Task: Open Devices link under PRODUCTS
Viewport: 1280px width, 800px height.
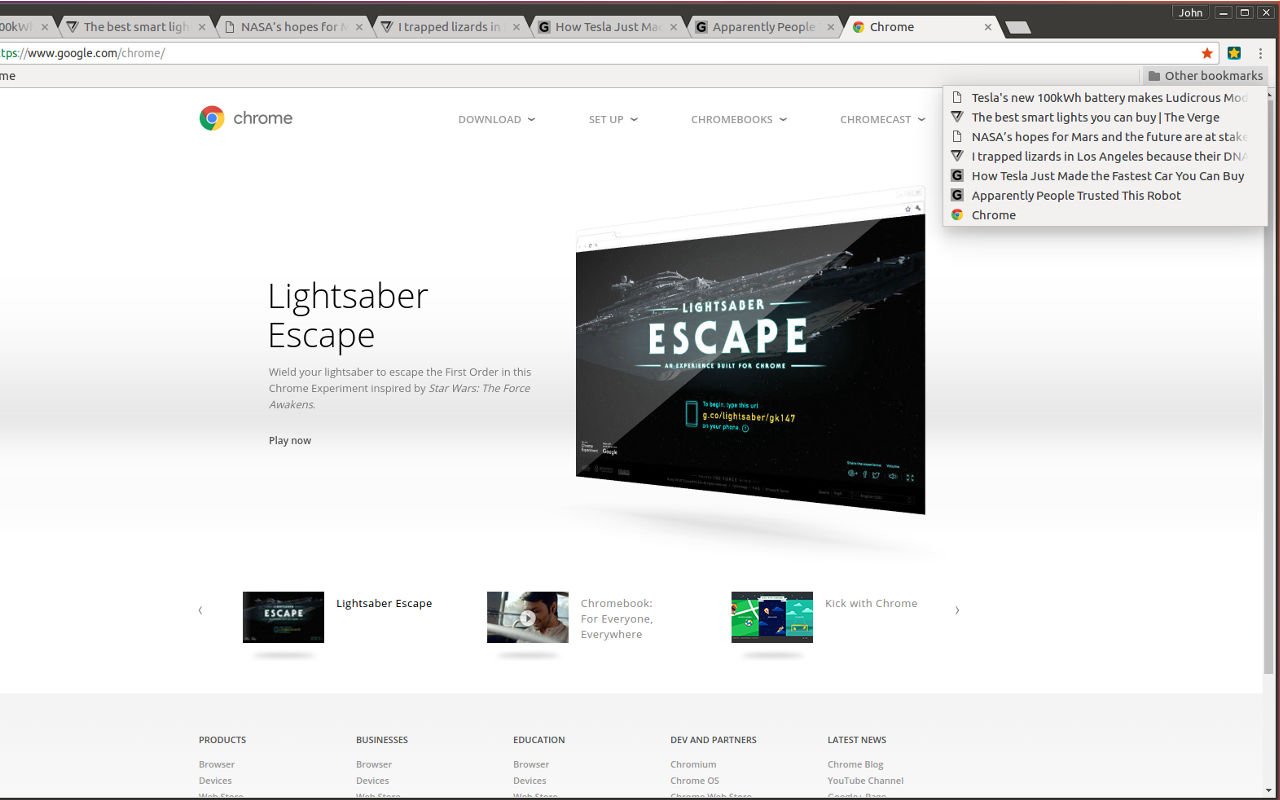Action: (215, 781)
